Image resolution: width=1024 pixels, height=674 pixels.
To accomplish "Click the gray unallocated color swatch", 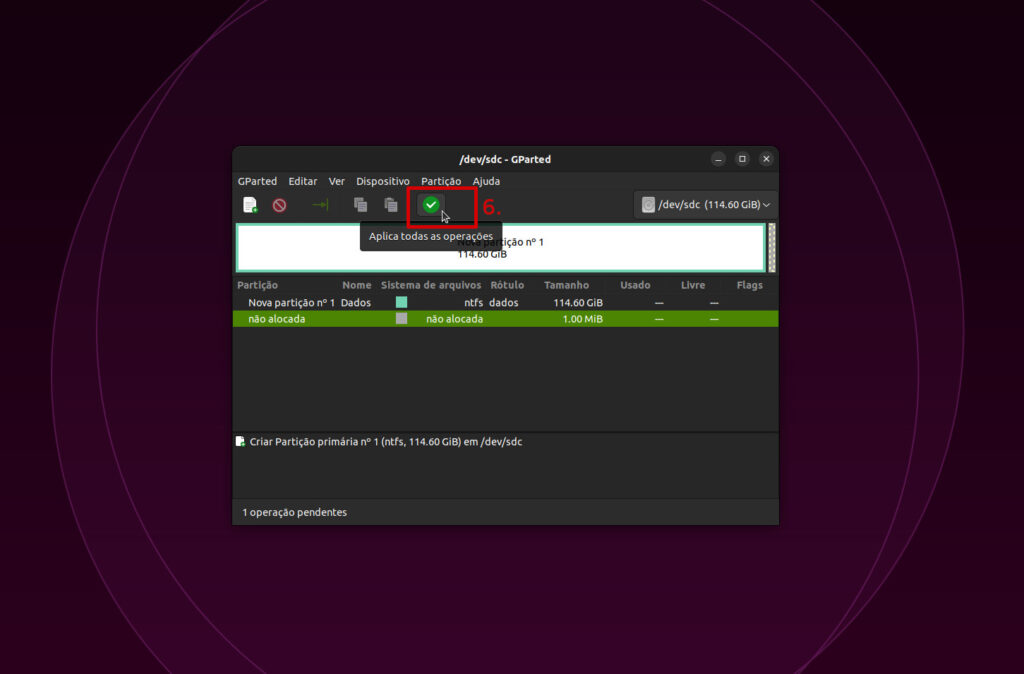I will pyautogui.click(x=402, y=318).
